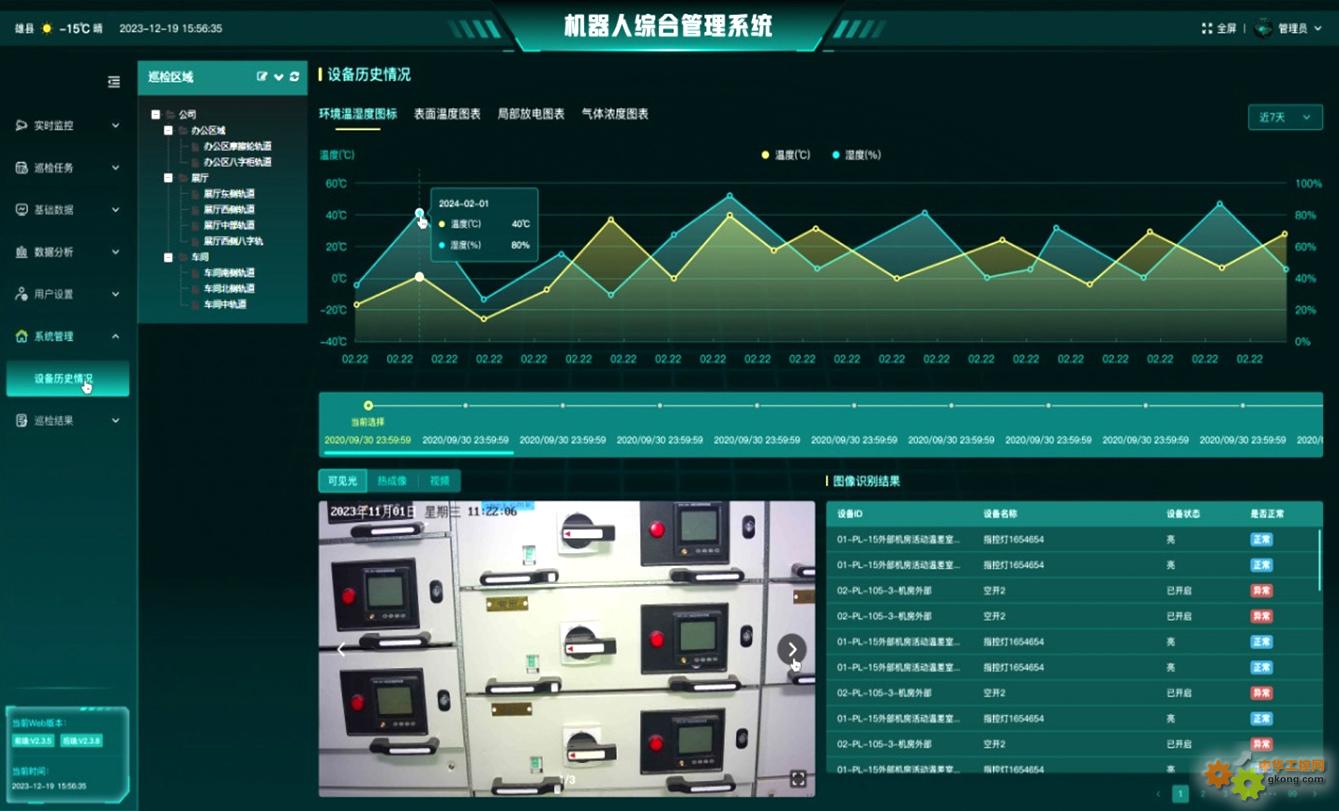Select 展厅东侧轨道 in the area tree
The image size is (1339, 811).
[x=229, y=194]
